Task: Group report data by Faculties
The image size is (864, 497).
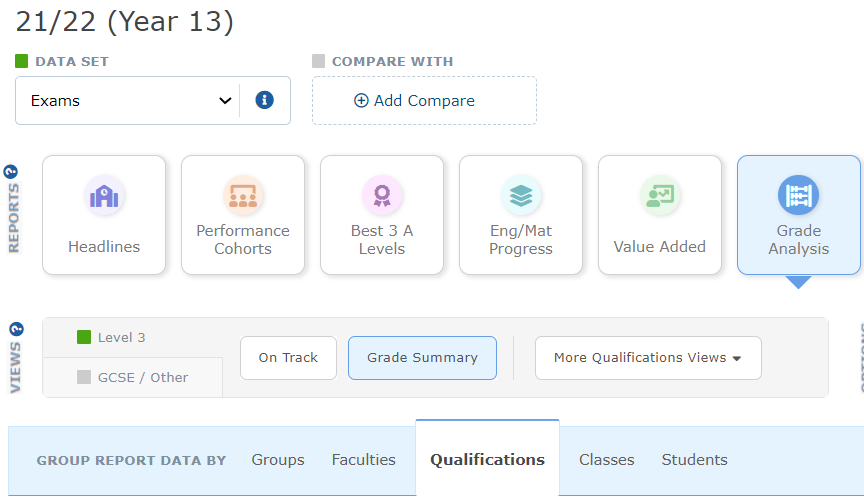Action: [x=364, y=460]
